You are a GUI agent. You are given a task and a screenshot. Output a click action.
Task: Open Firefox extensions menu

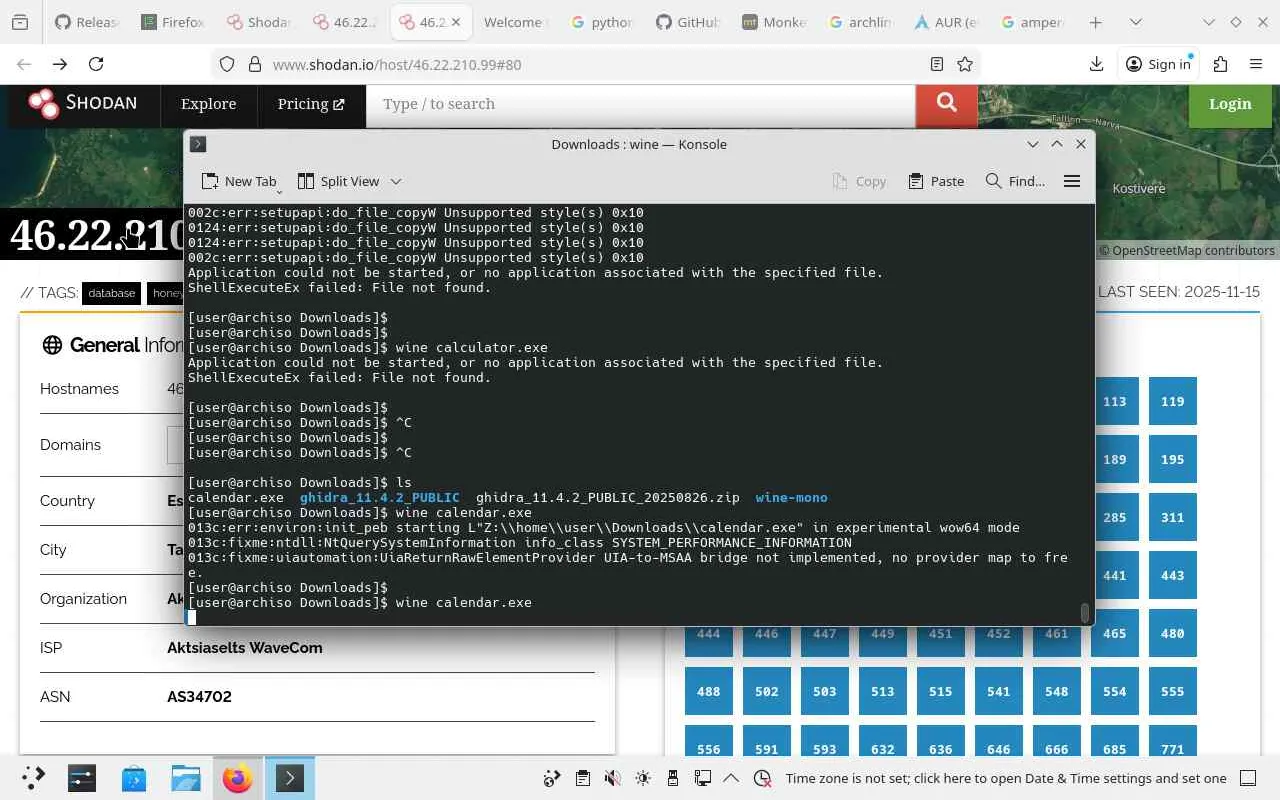(x=1220, y=64)
